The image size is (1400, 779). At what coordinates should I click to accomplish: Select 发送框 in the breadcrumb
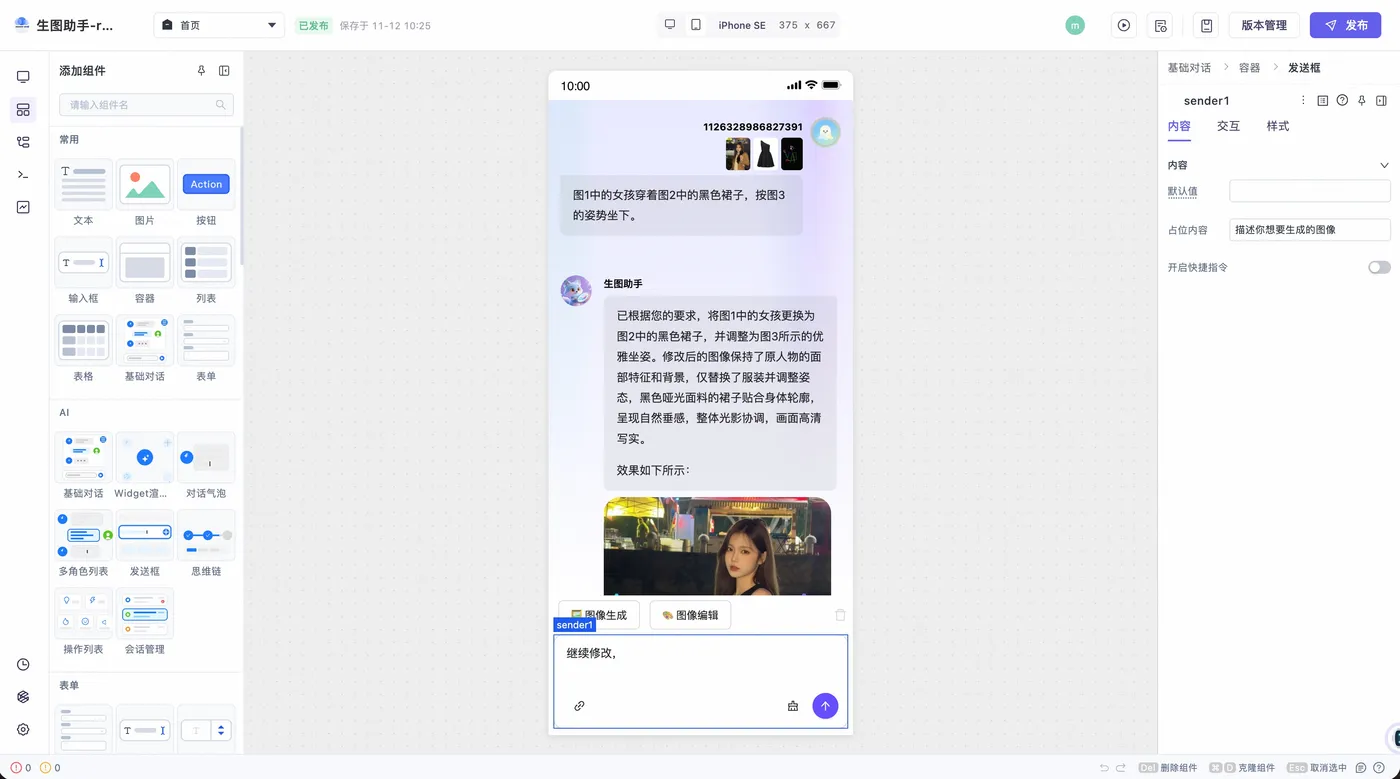coord(1304,68)
